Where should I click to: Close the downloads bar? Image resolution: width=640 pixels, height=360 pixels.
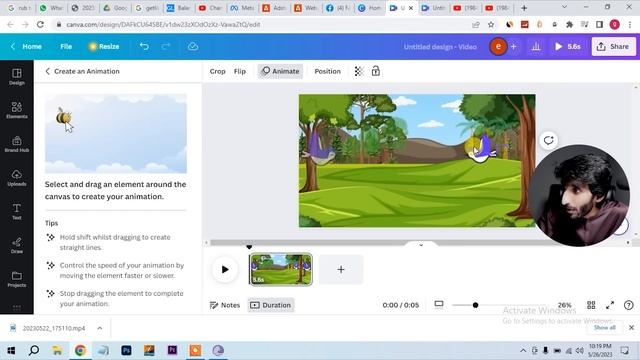tap(631, 327)
